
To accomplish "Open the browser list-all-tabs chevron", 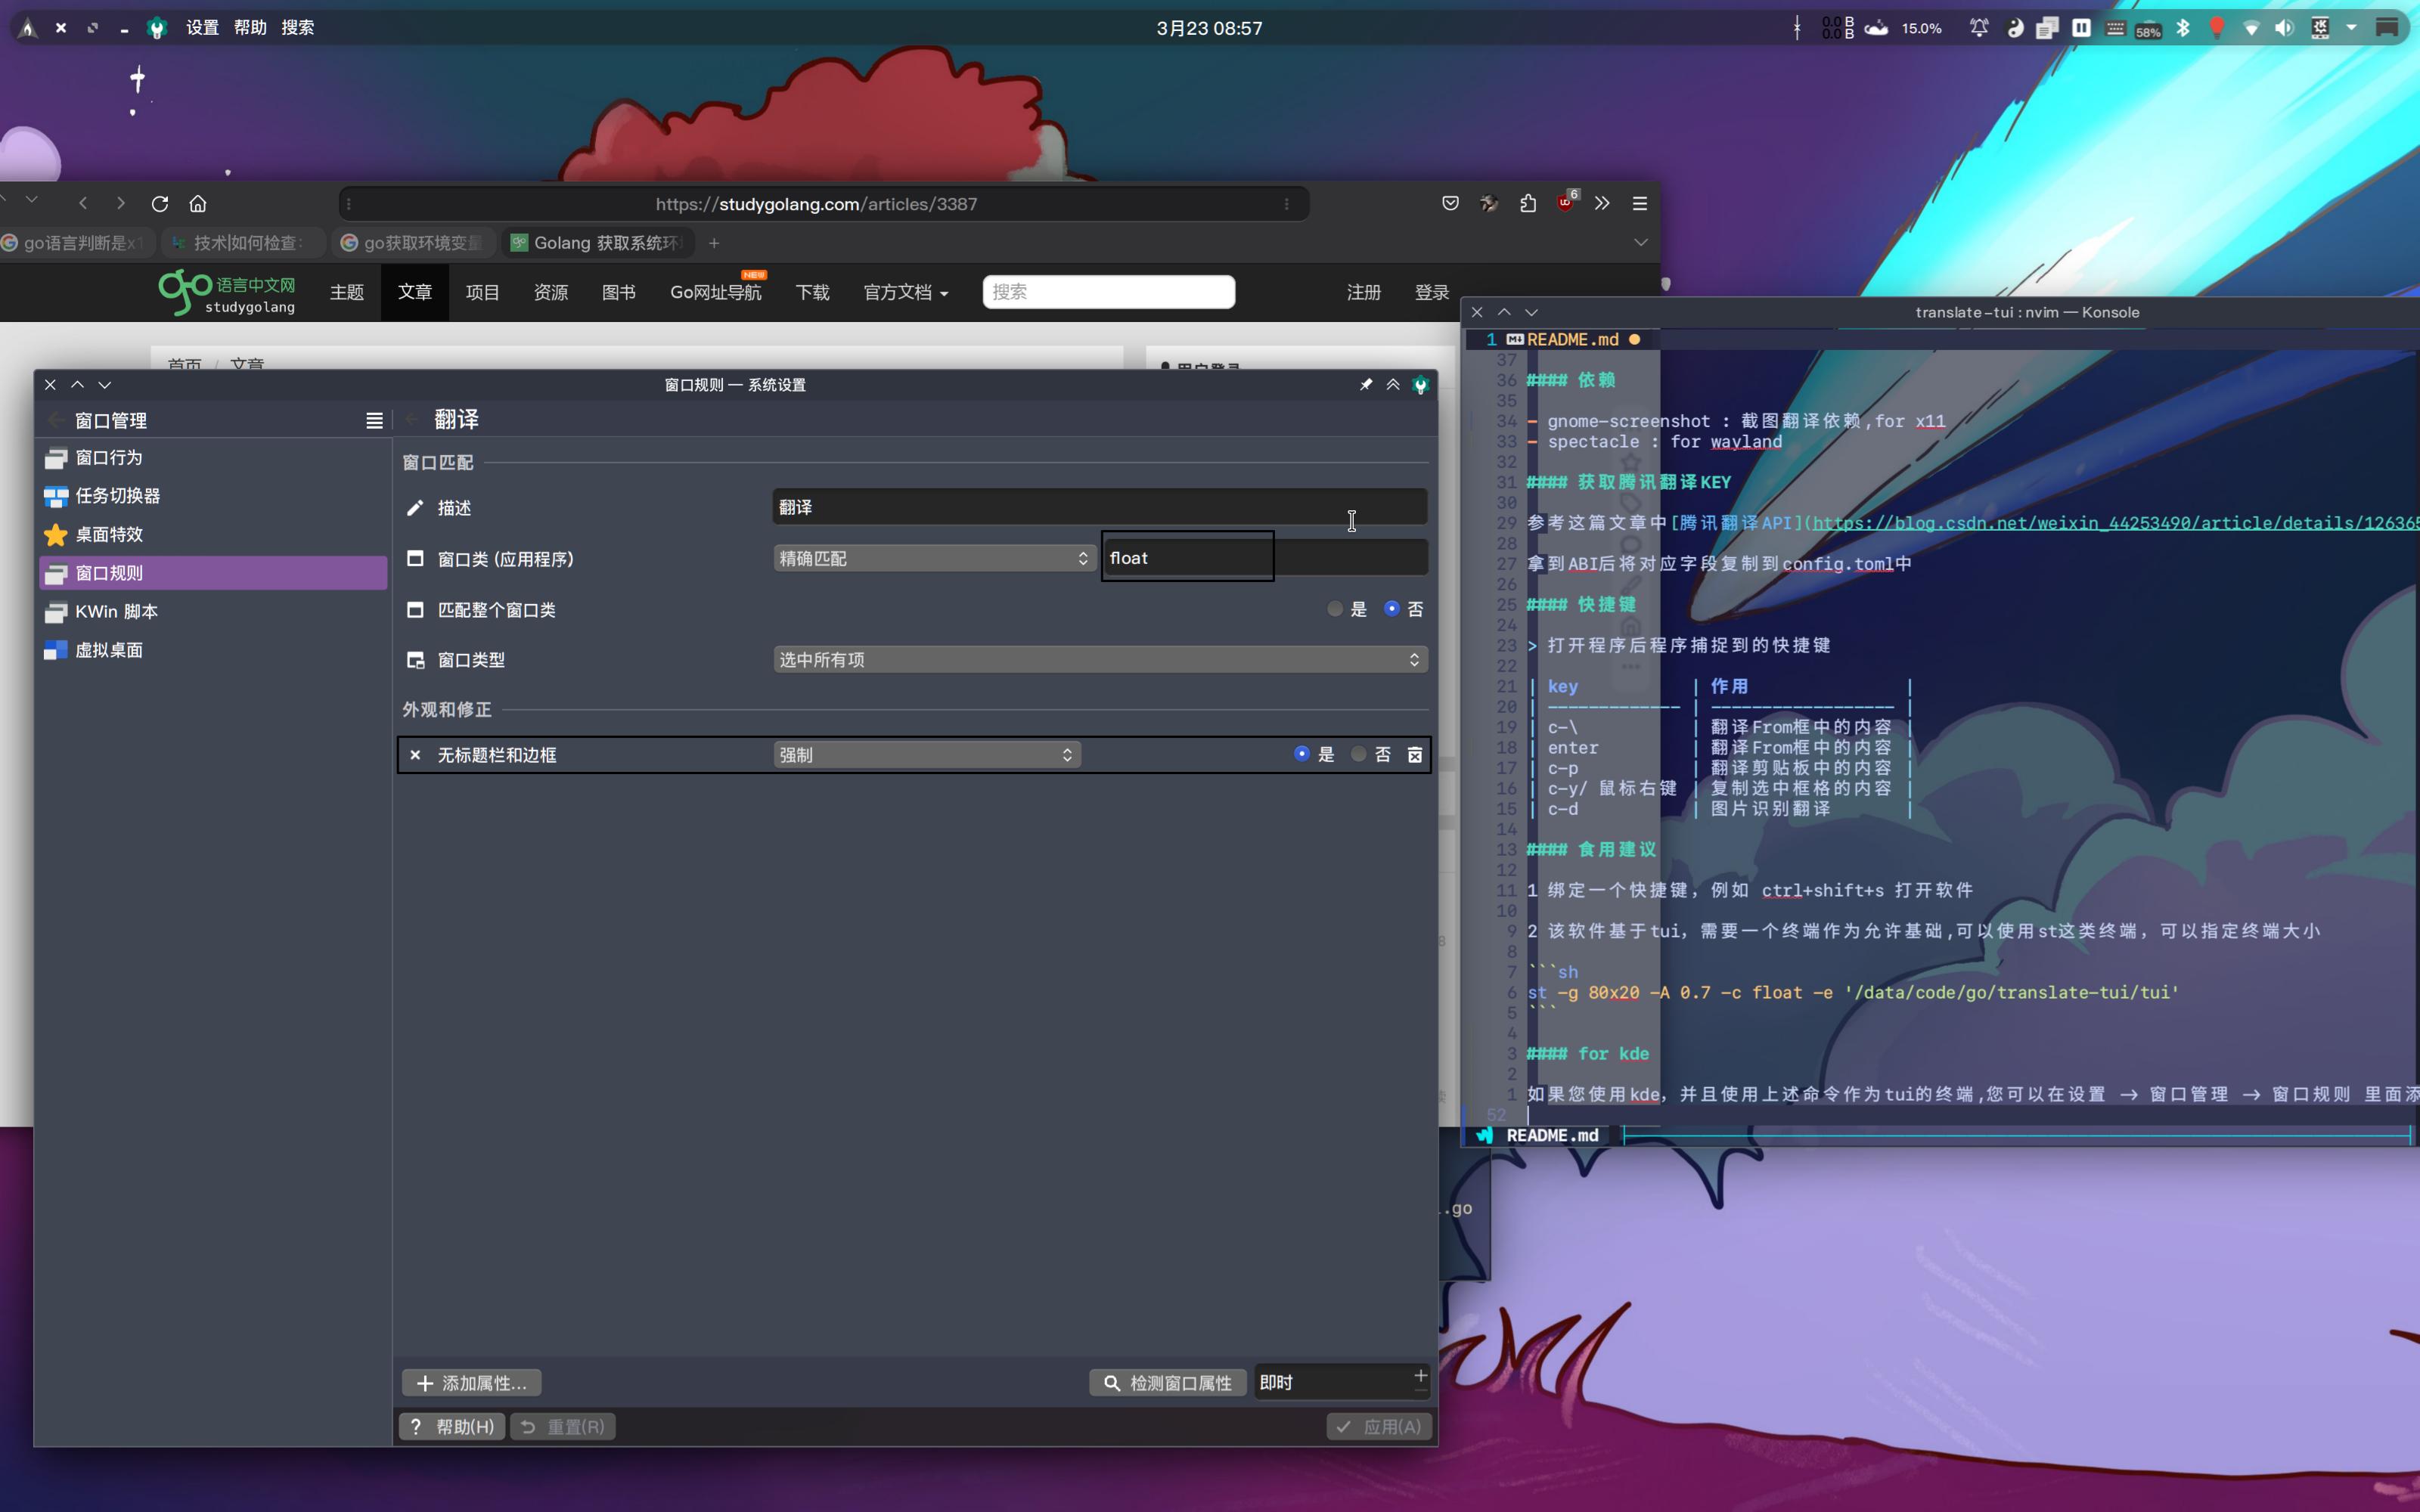I will [1640, 243].
